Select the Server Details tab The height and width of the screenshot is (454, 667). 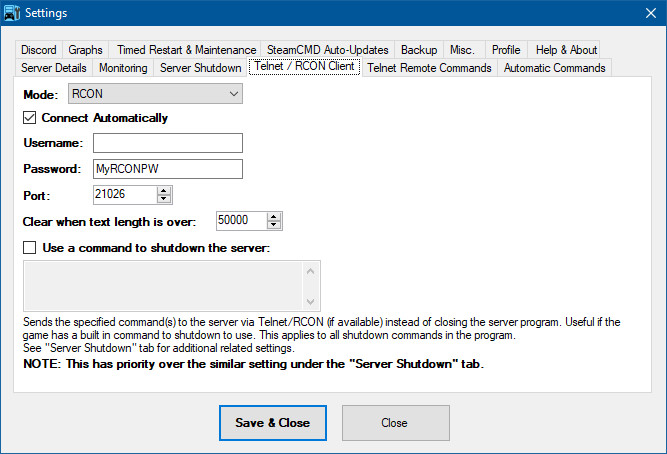pos(54,68)
